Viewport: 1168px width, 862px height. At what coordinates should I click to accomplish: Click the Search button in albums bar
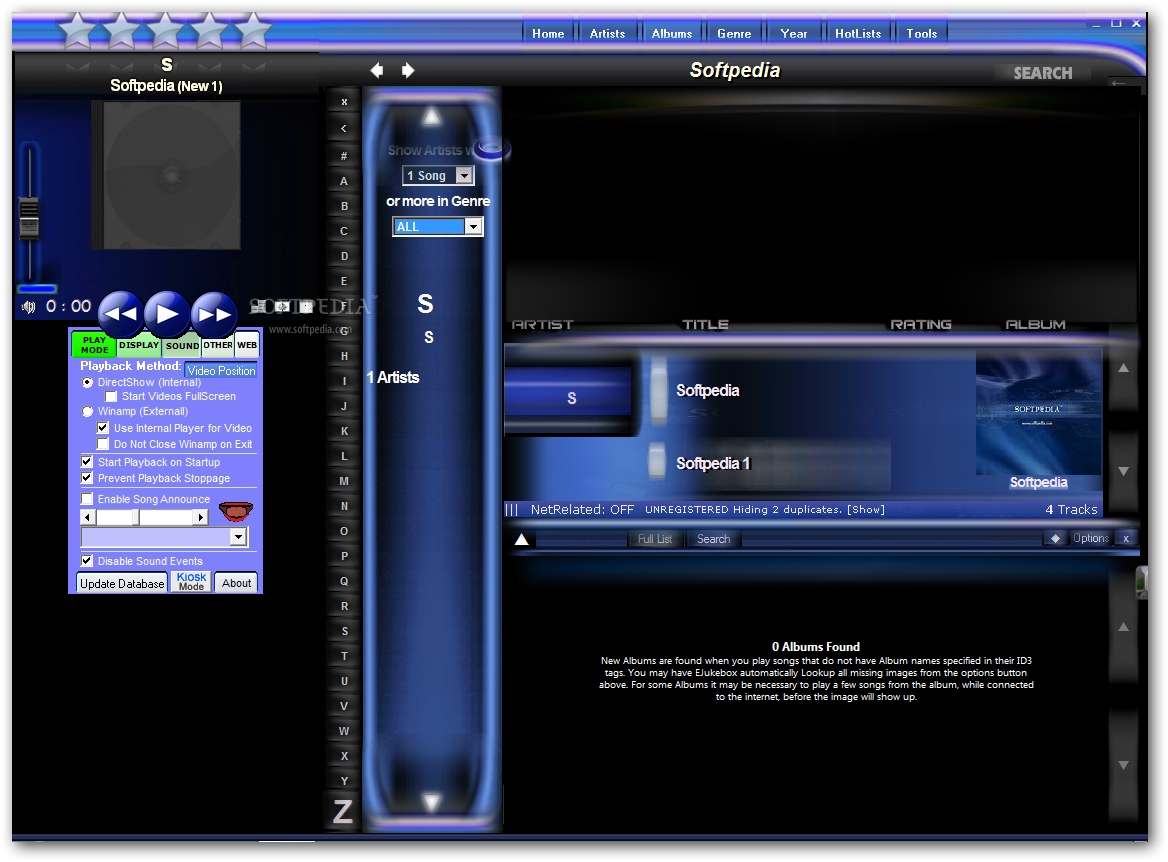point(713,539)
